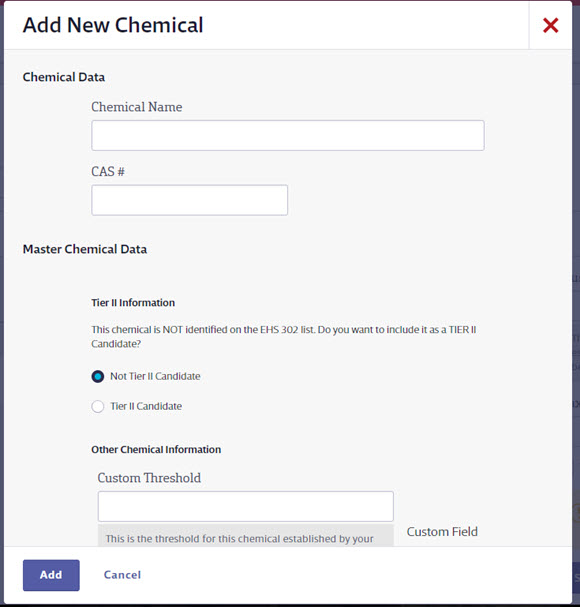The height and width of the screenshot is (607, 580).
Task: Click the Custom Field label
Action: (x=442, y=532)
